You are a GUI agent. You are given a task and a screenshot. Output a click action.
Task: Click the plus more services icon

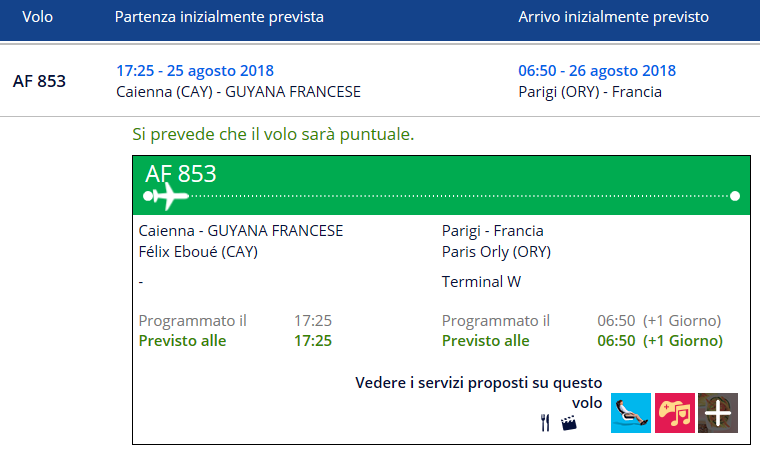pyautogui.click(x=718, y=413)
